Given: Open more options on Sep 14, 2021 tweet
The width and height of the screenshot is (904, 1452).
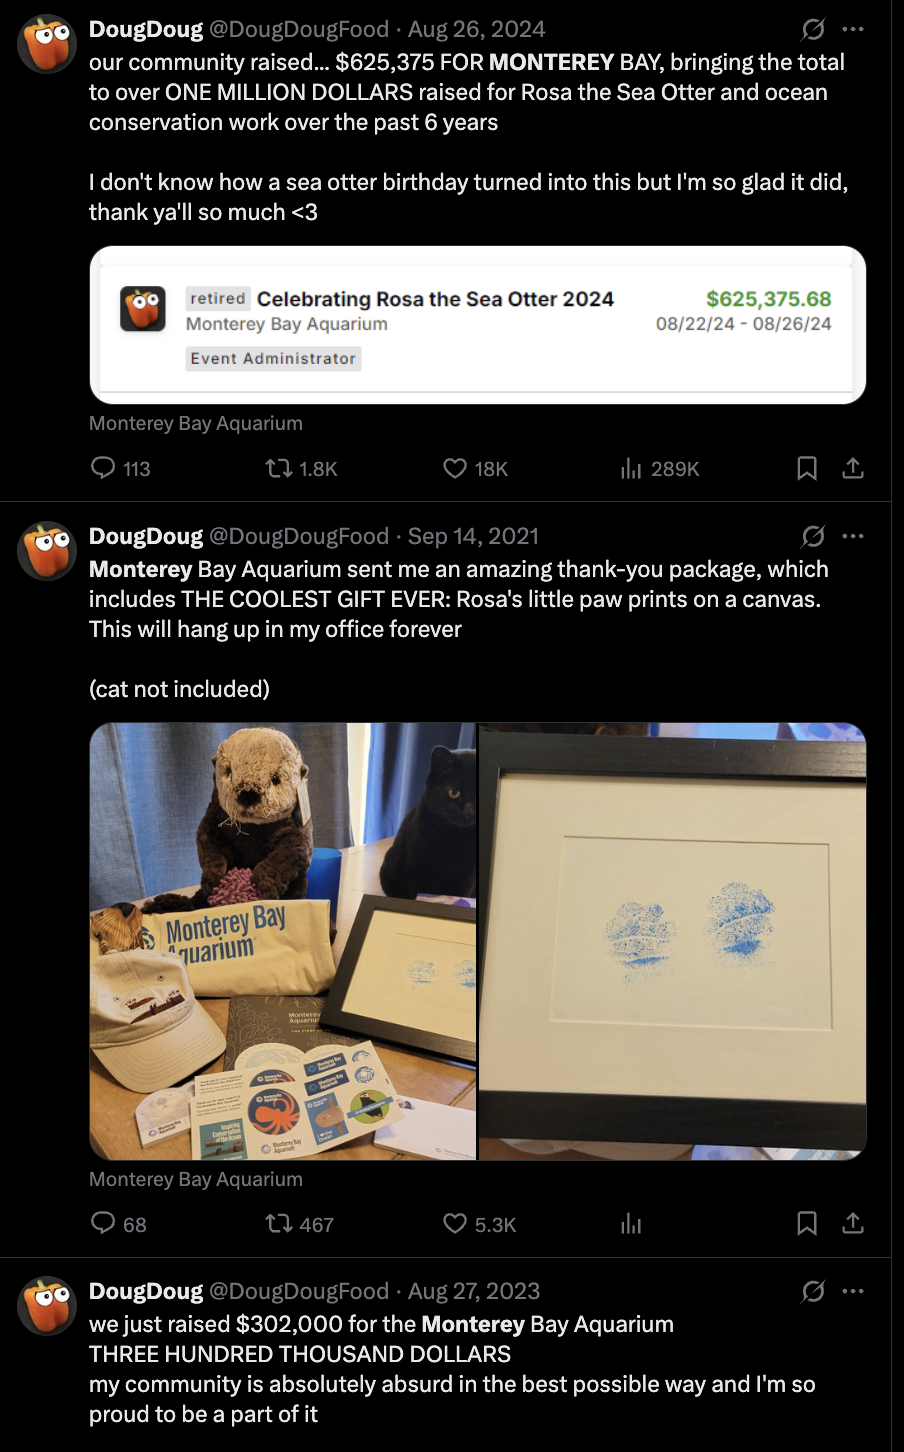Looking at the screenshot, I should point(853,536).
